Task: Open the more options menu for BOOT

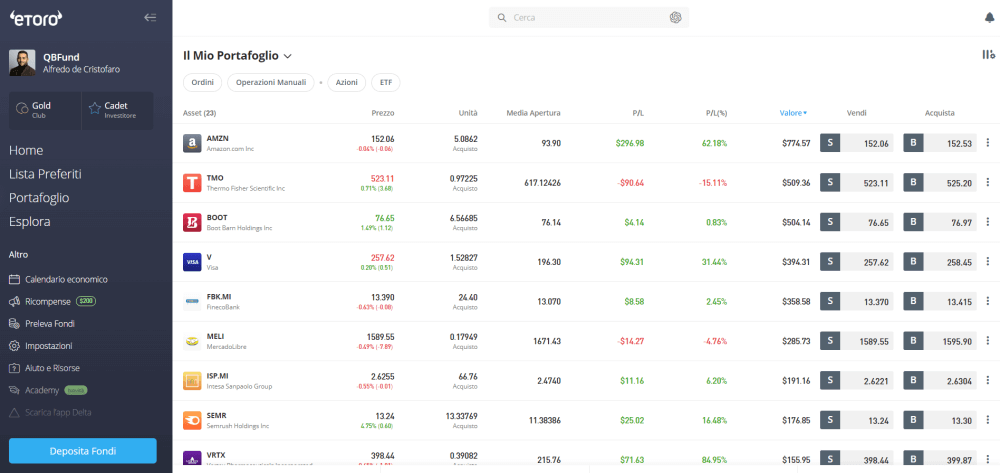Action: pyautogui.click(x=988, y=222)
